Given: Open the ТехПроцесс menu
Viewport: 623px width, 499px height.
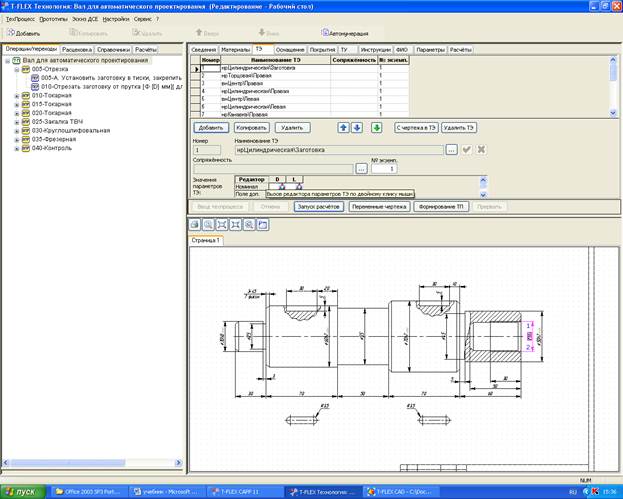Looking at the screenshot, I should click(x=20, y=19).
